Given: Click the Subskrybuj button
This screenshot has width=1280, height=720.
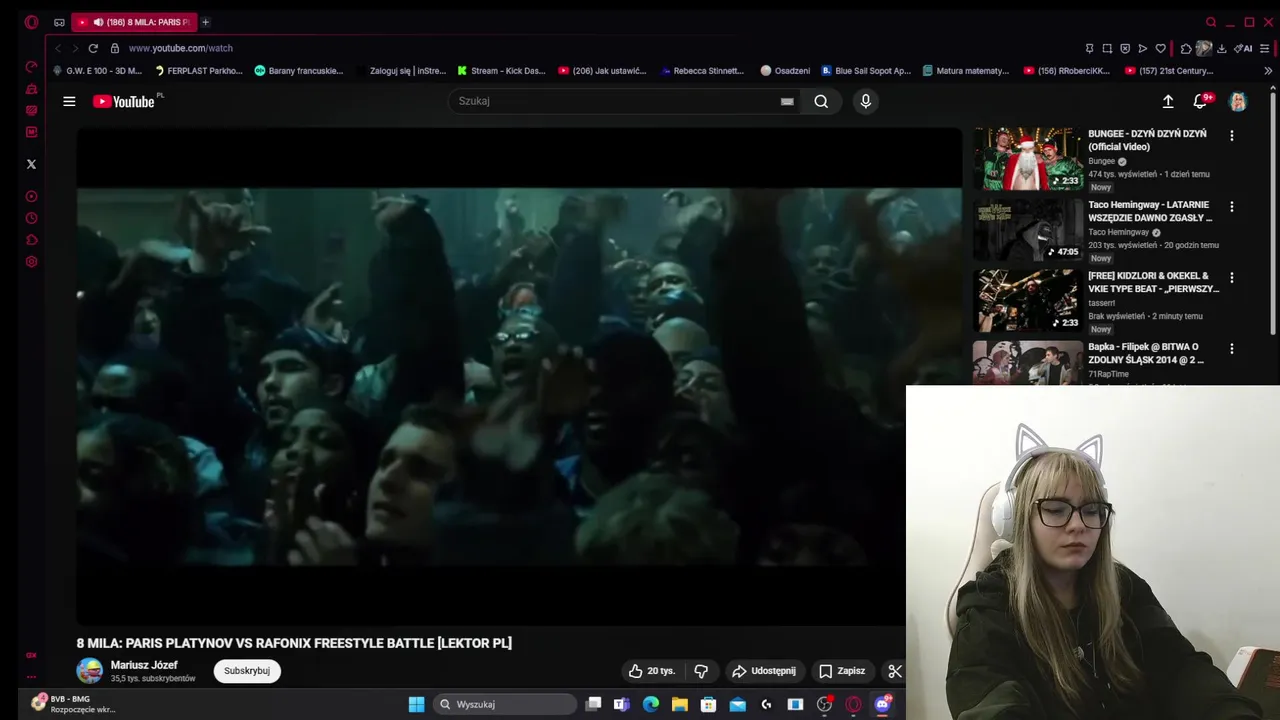Looking at the screenshot, I should click(x=247, y=671).
